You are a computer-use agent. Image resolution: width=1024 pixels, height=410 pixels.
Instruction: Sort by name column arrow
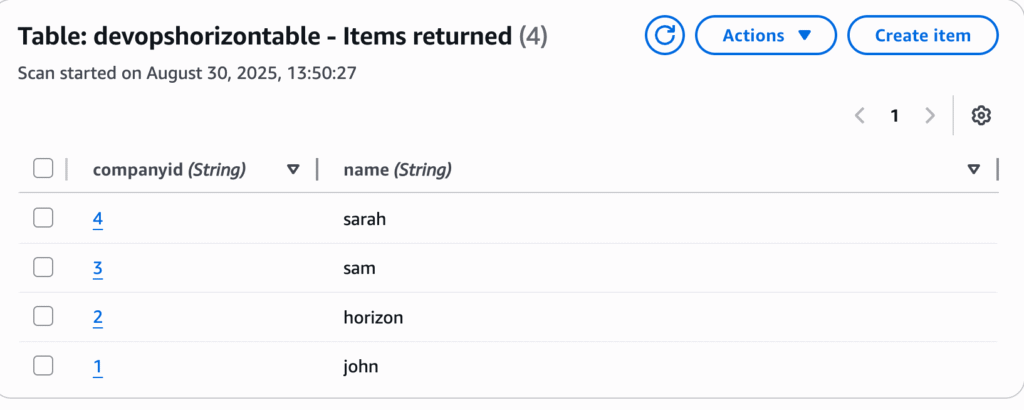tap(974, 170)
